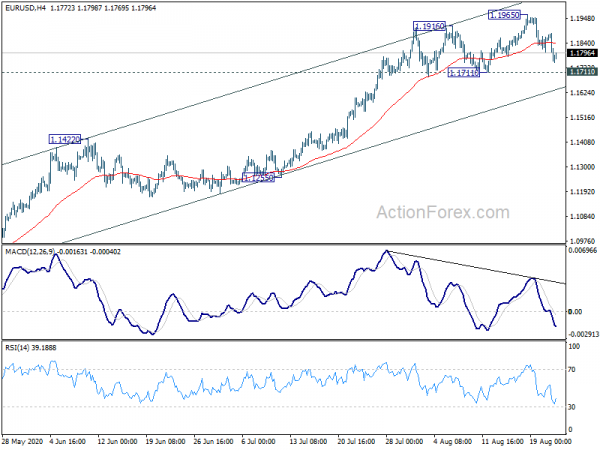Viewport: 600px width, 450px height.
Task: Select the 1.19160 high price label
Action: coord(430,26)
